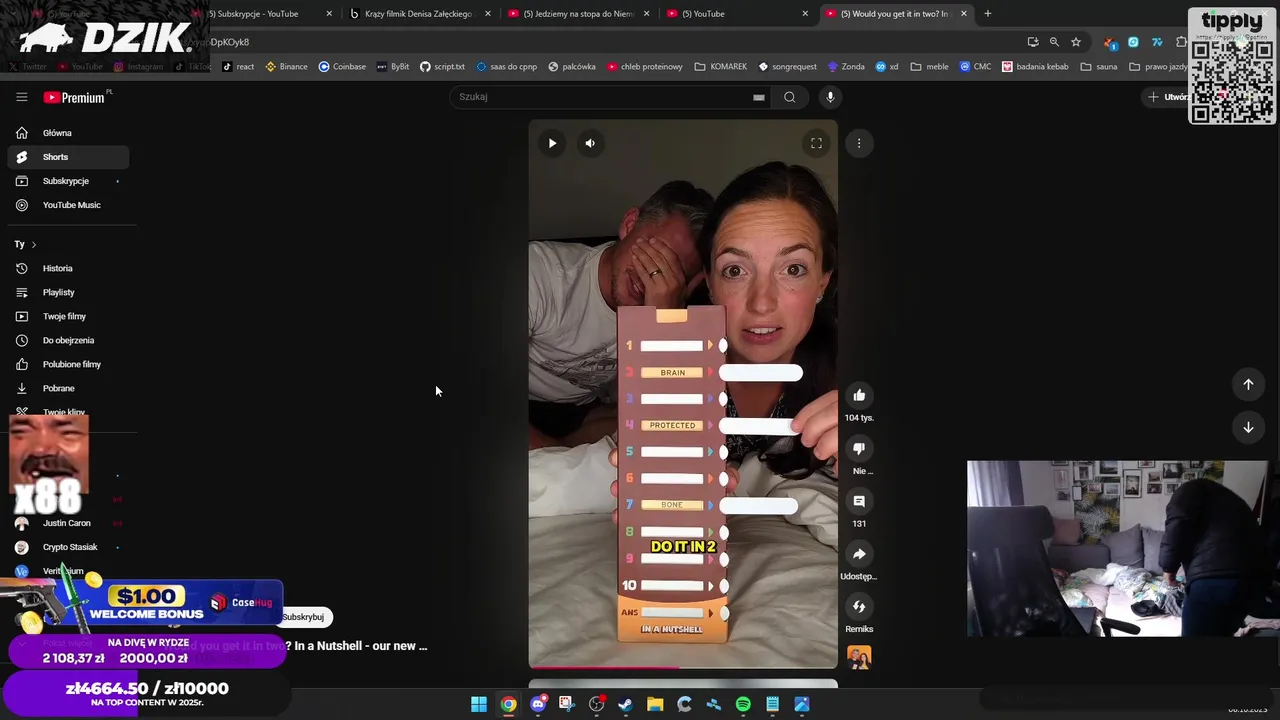Open the sound thumbnail below Remiks
The image size is (1280, 720).
point(859,657)
